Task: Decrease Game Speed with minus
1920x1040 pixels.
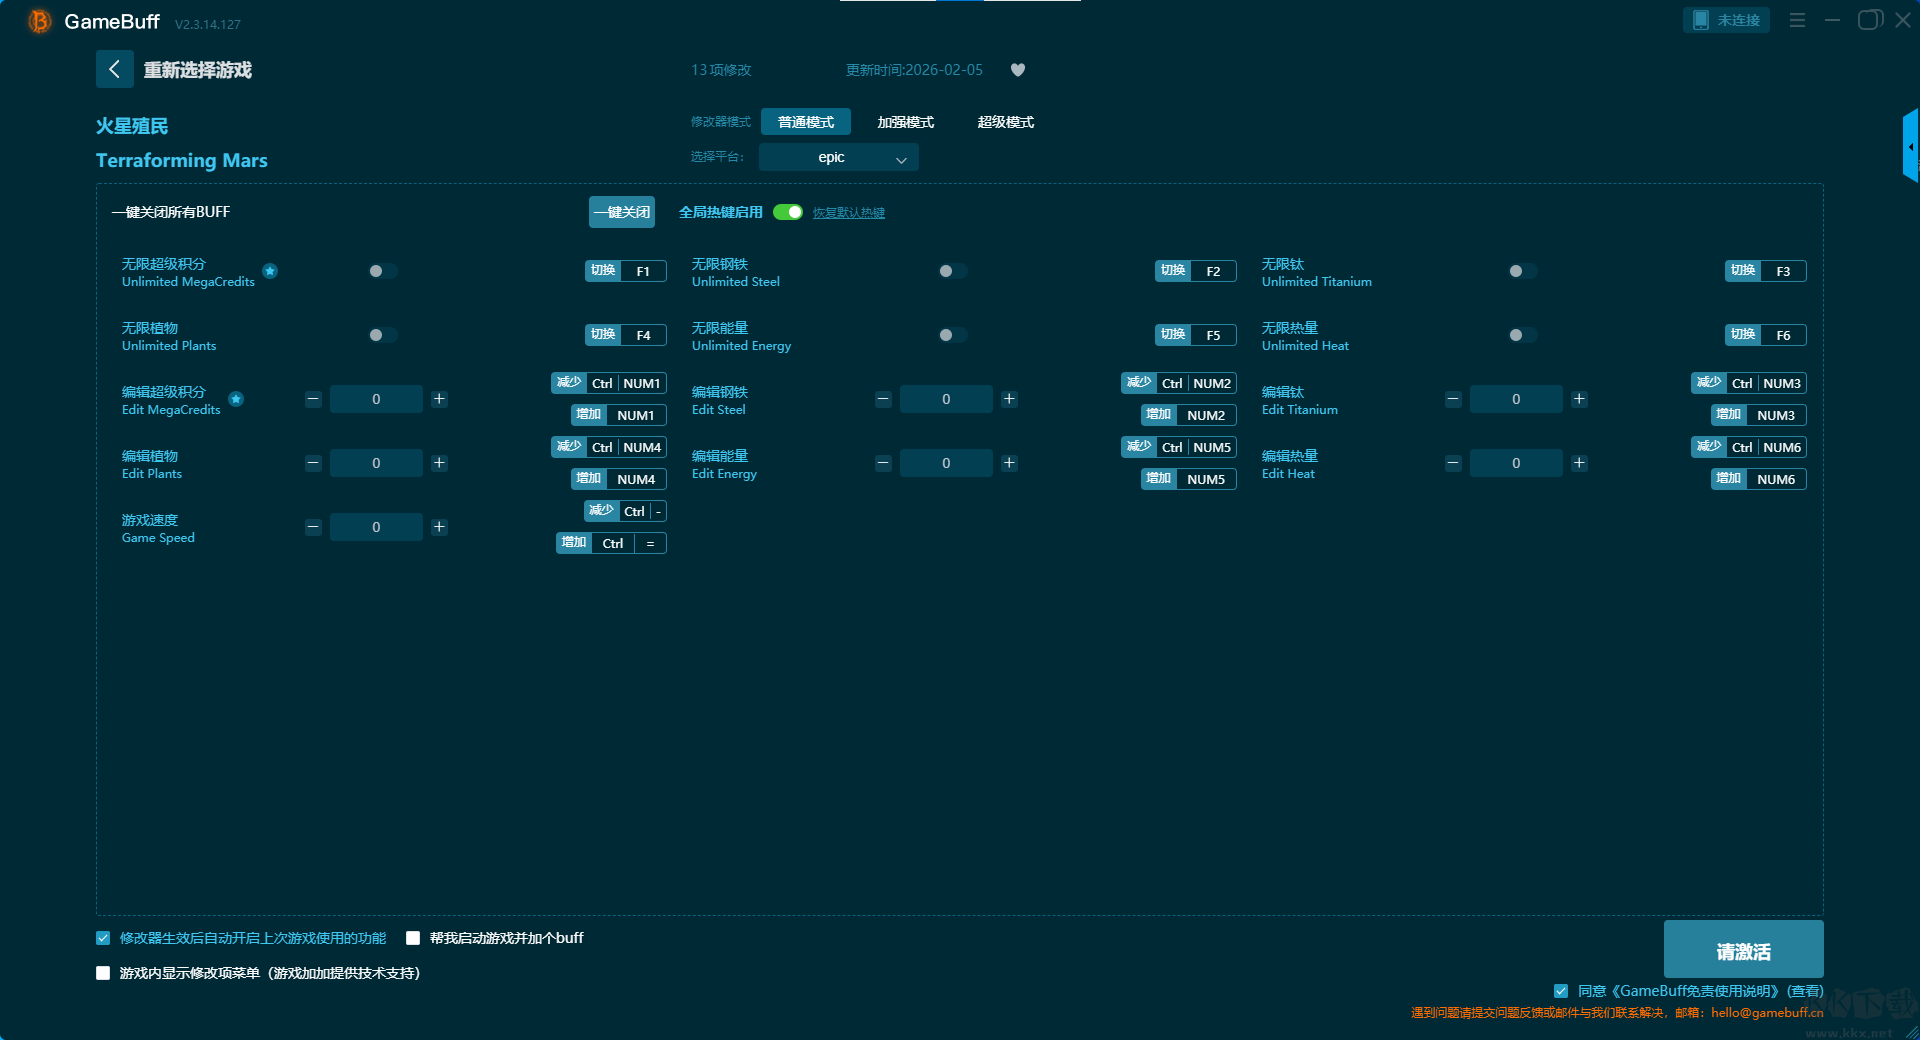Action: tap(313, 527)
